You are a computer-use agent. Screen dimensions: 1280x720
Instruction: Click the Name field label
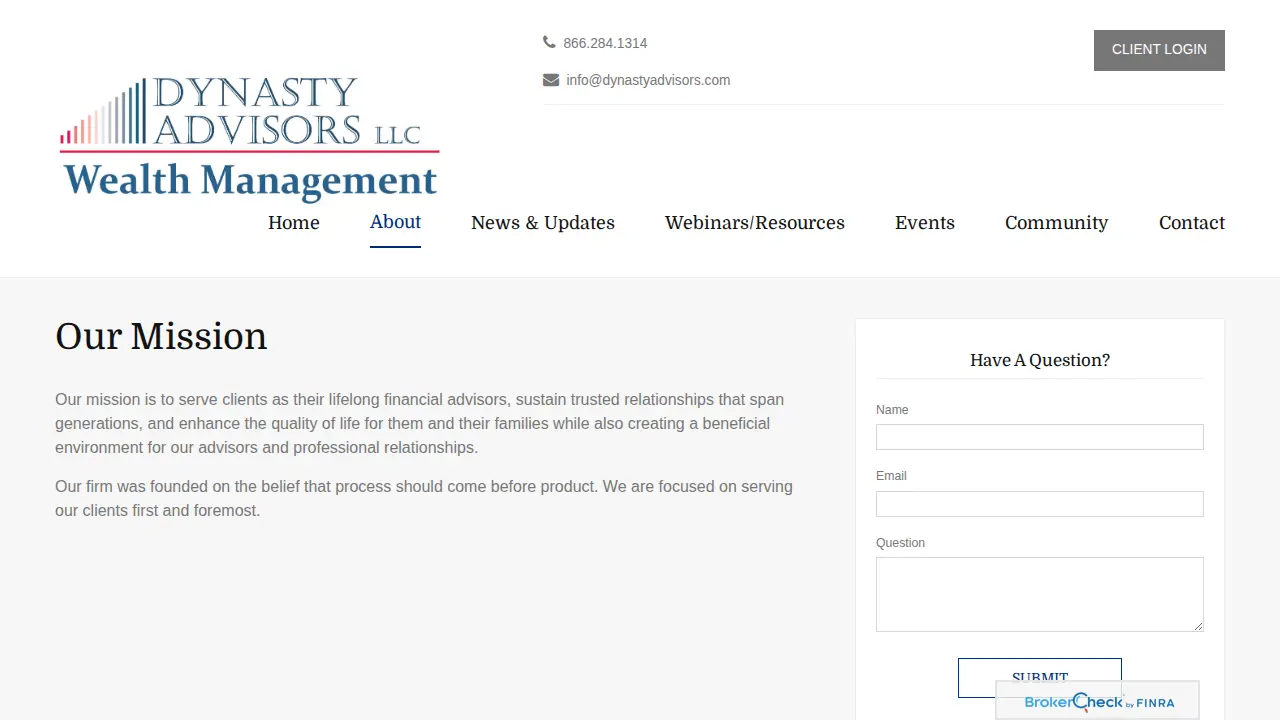(x=892, y=410)
